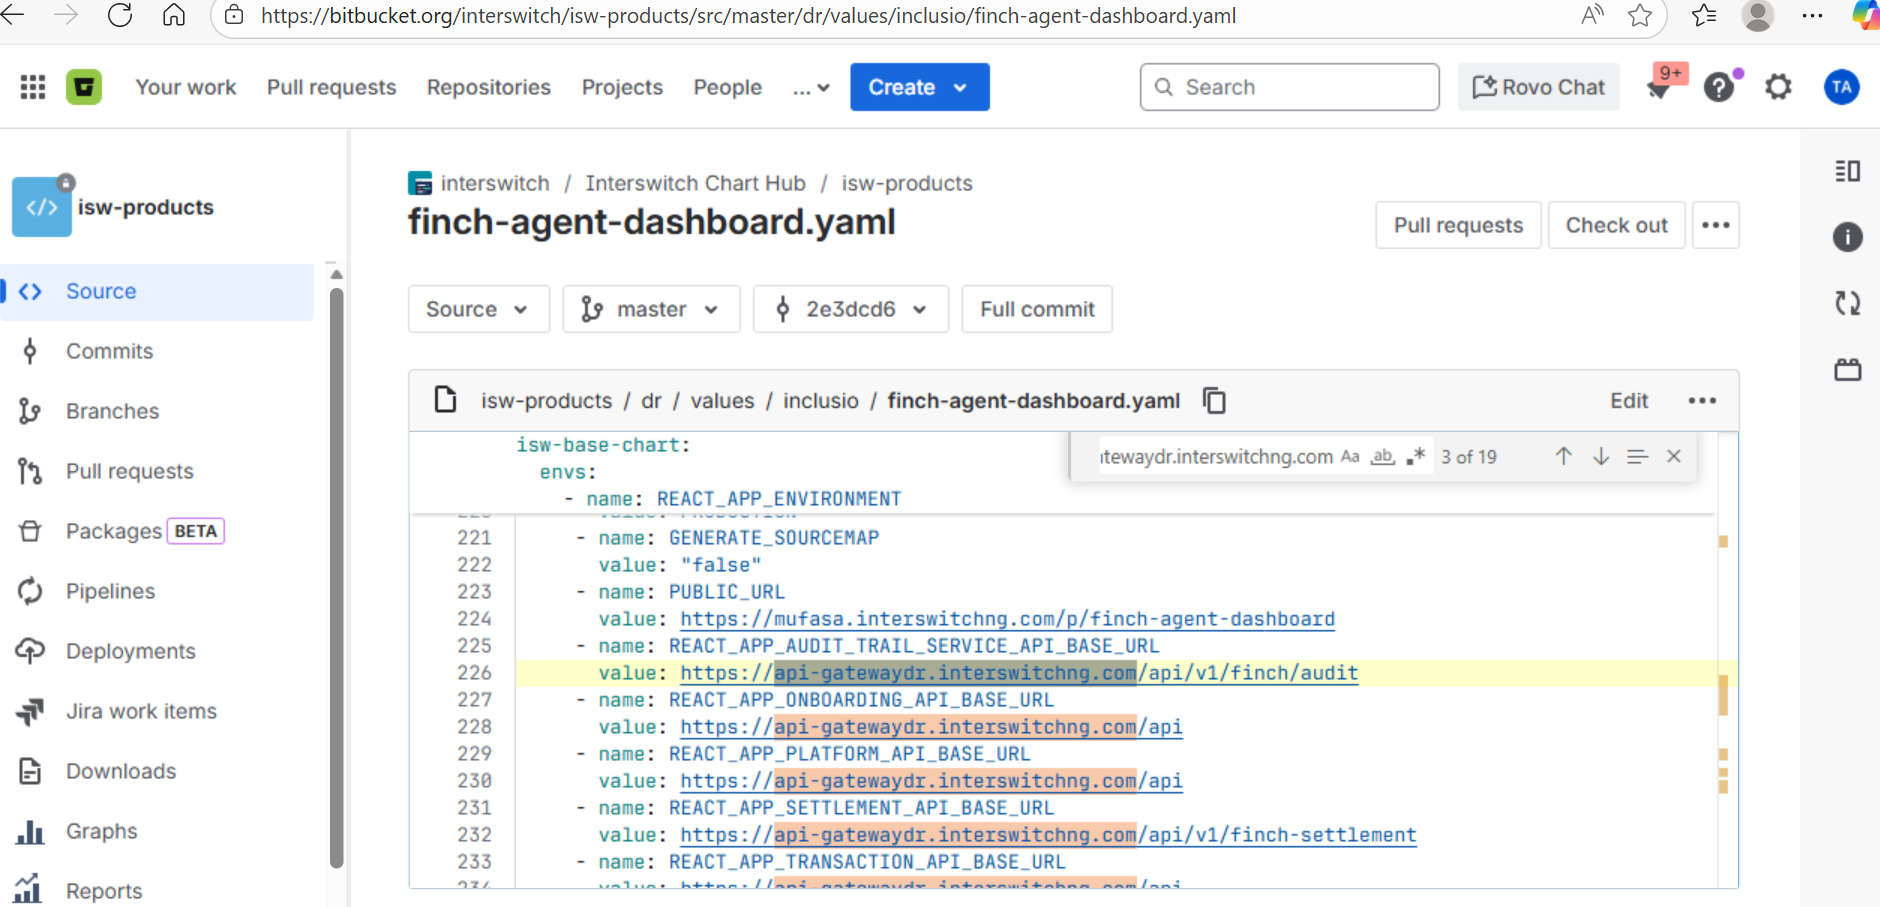Open the 2e3dcd6 commit dropdown
This screenshot has width=1880, height=907.
point(850,309)
